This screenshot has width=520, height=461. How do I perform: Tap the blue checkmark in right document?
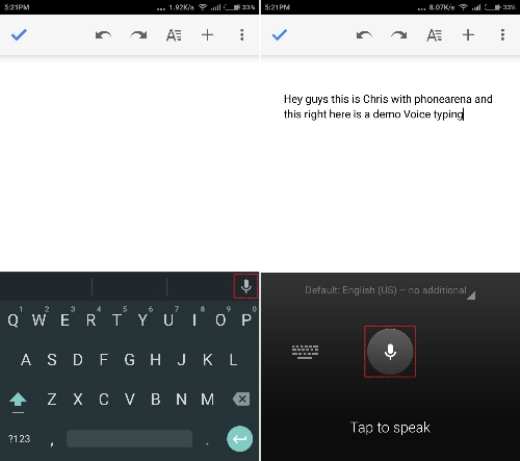[x=279, y=35]
